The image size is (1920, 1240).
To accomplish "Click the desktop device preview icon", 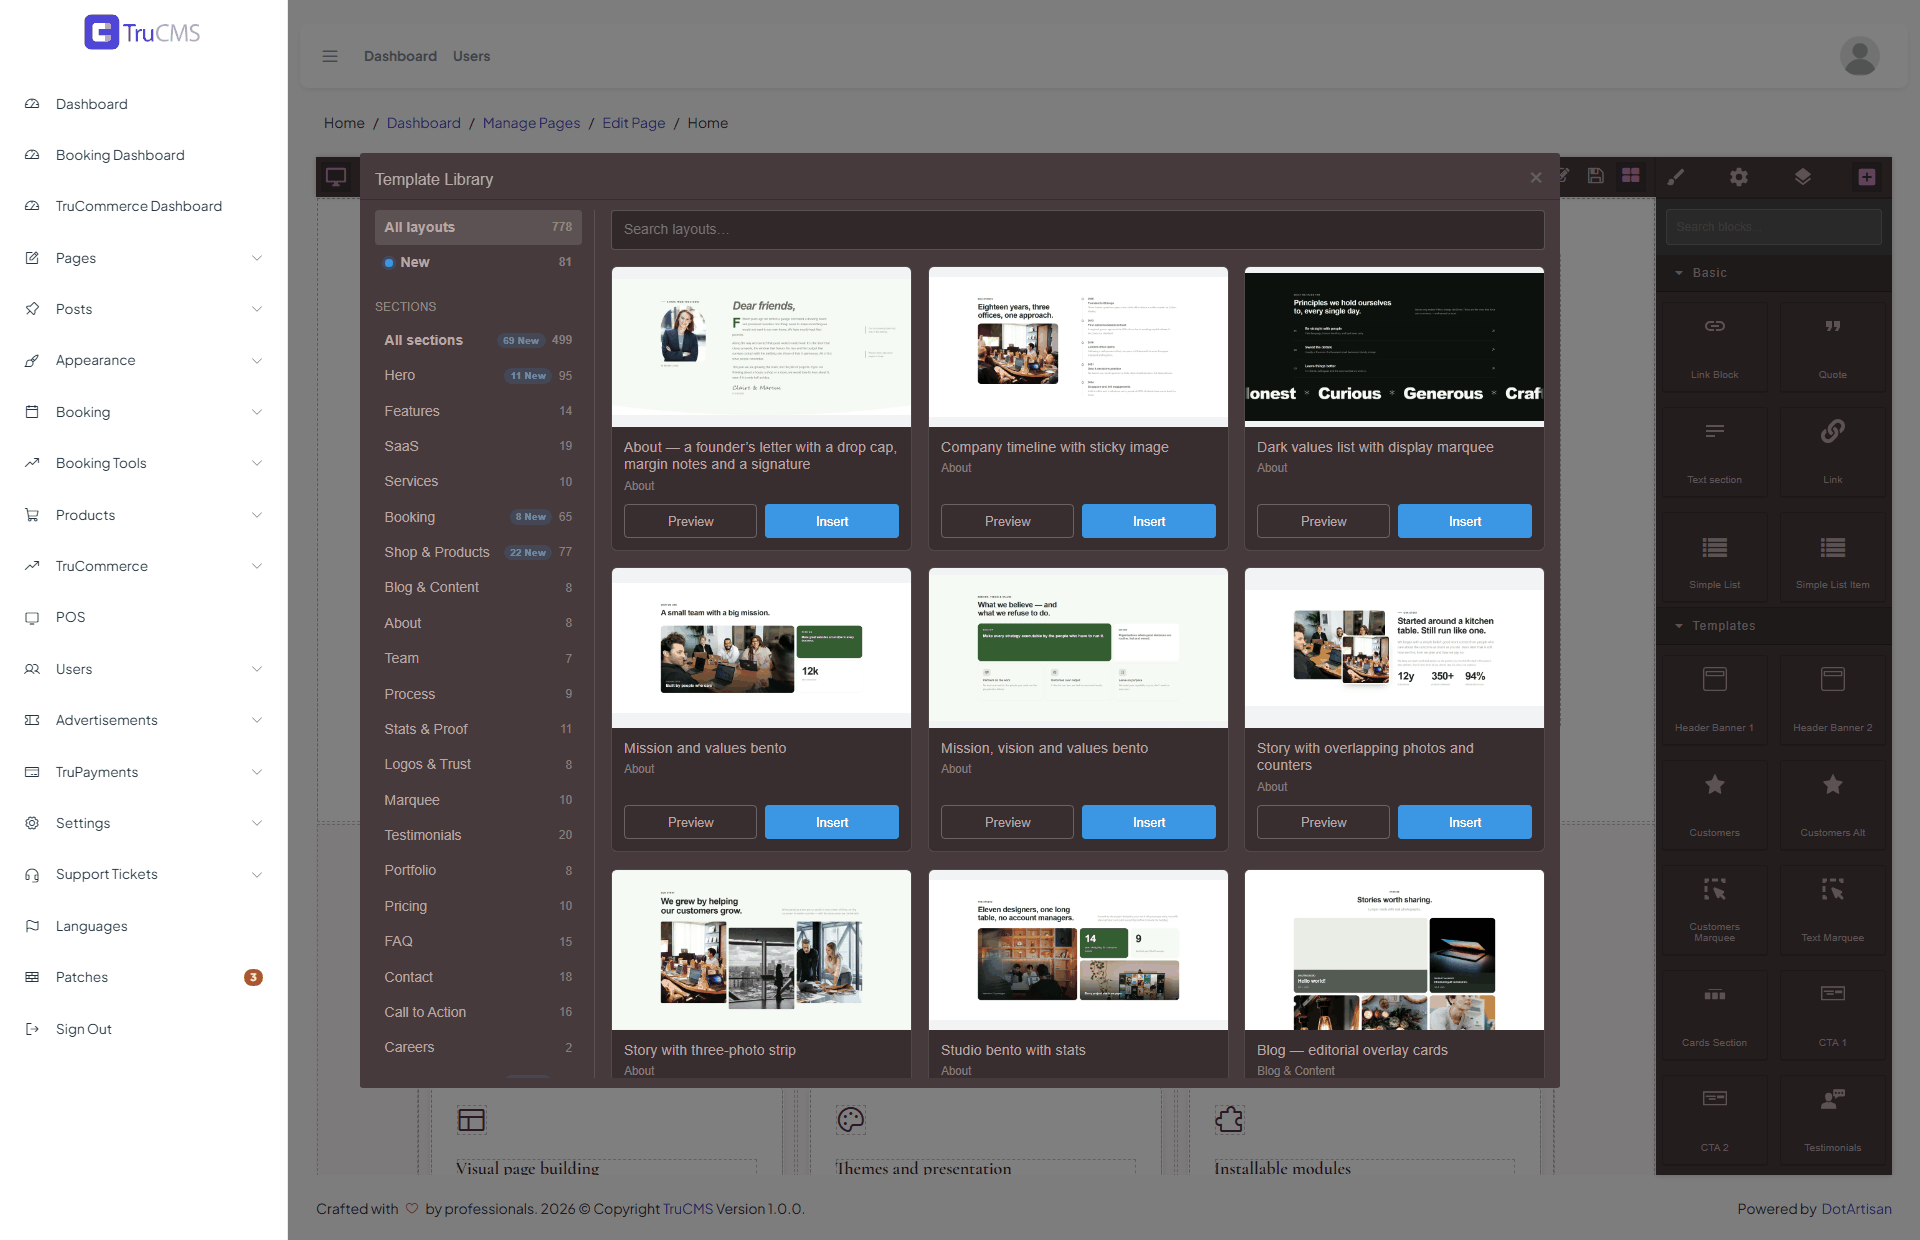I will pyautogui.click(x=336, y=177).
